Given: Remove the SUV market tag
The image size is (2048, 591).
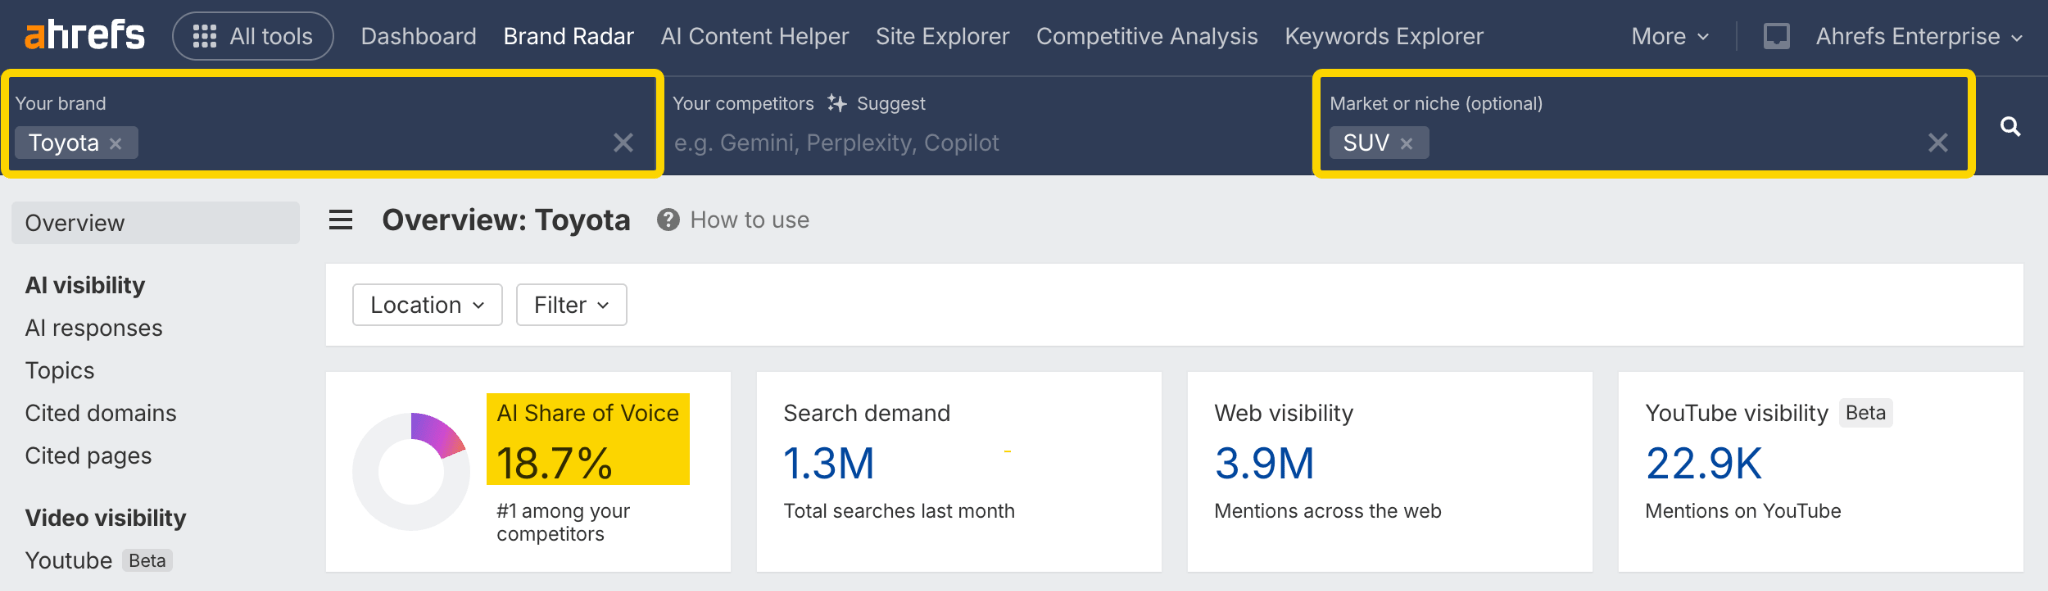Looking at the screenshot, I should click(x=1407, y=144).
